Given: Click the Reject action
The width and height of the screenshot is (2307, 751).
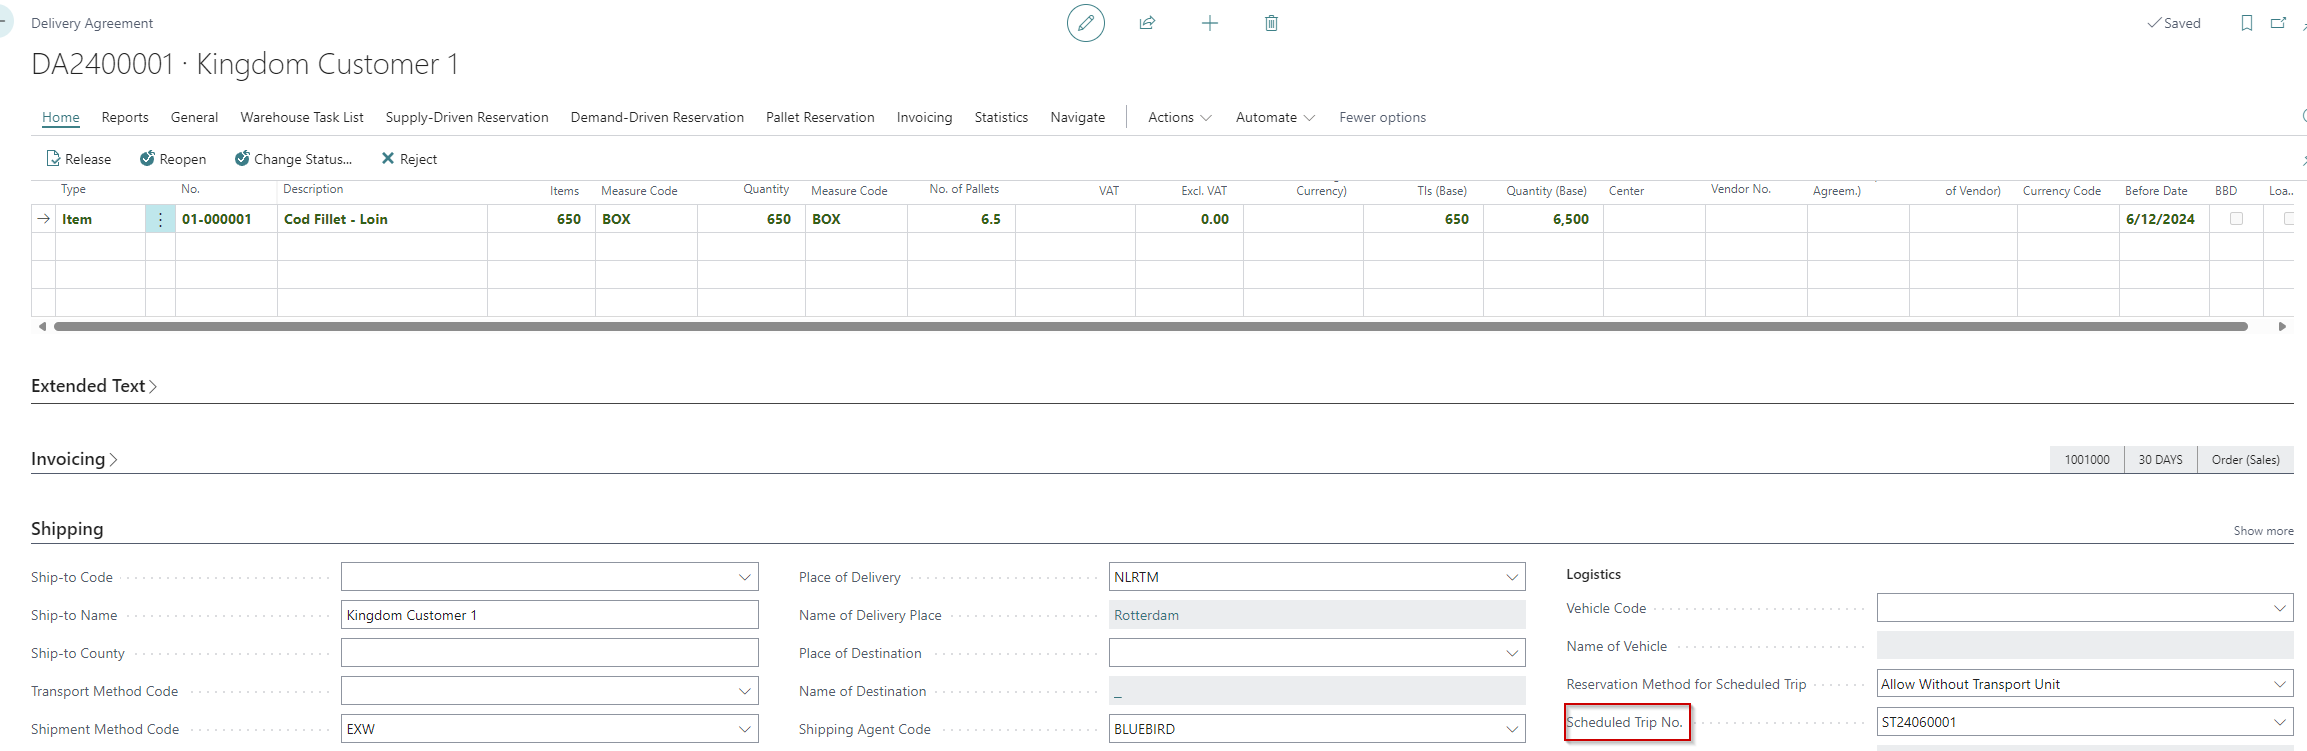Looking at the screenshot, I should point(409,159).
